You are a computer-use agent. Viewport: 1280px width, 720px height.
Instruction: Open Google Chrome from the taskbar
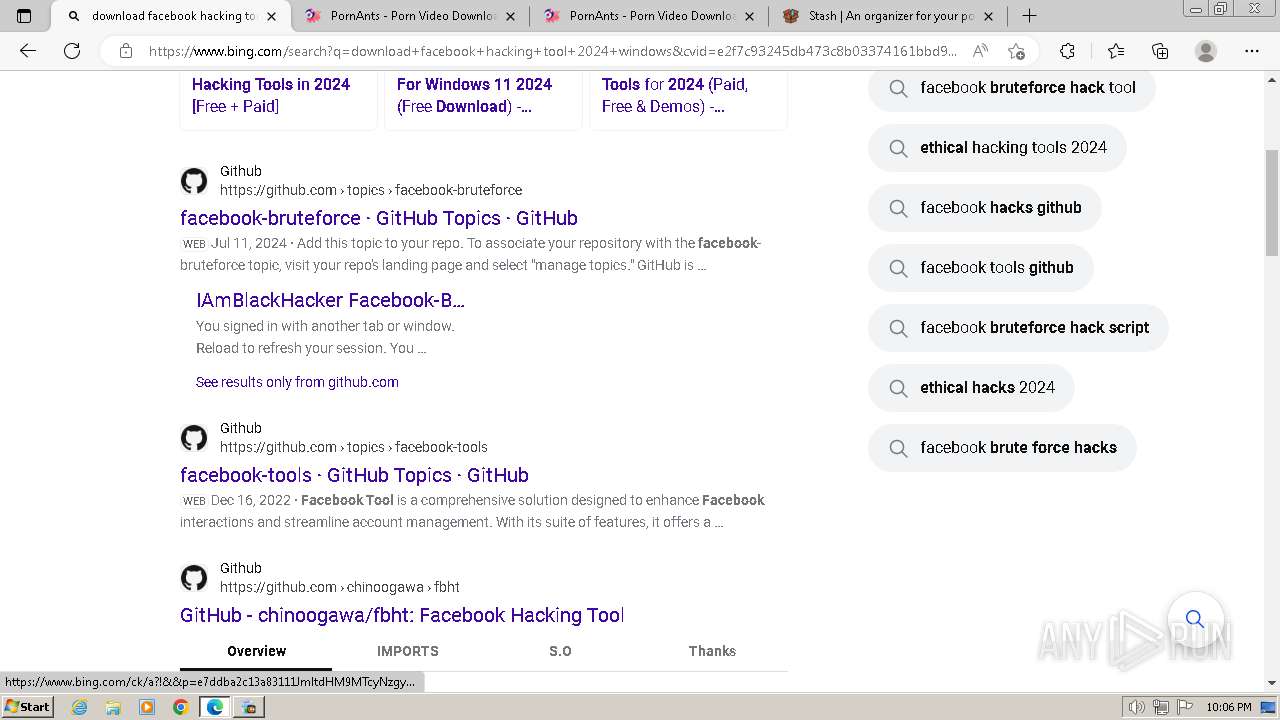[x=181, y=707]
